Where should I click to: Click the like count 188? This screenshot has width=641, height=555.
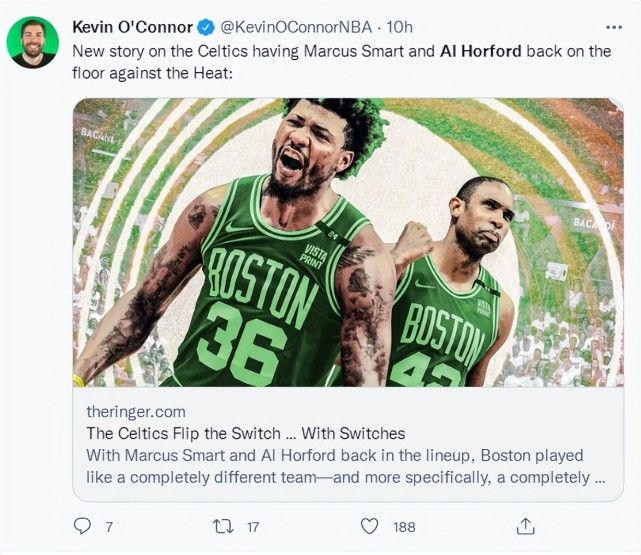(403, 526)
